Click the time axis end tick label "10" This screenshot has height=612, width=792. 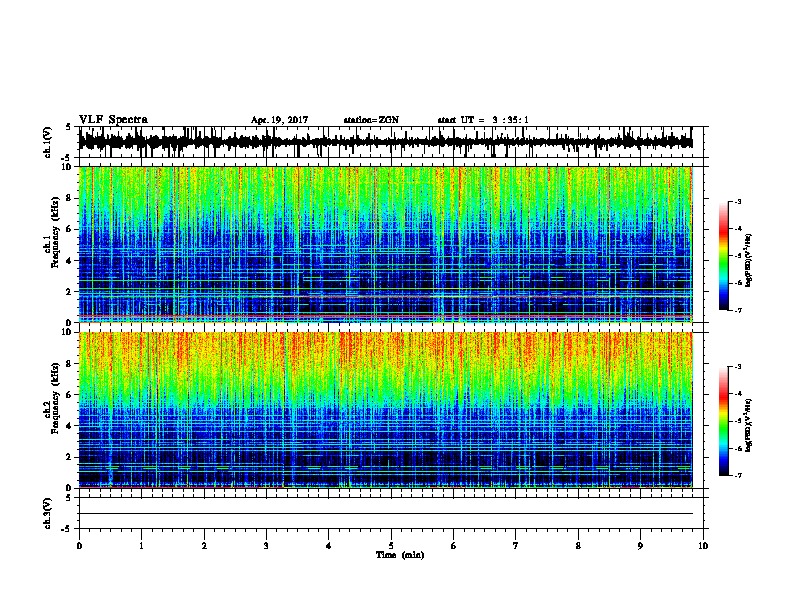pos(703,545)
